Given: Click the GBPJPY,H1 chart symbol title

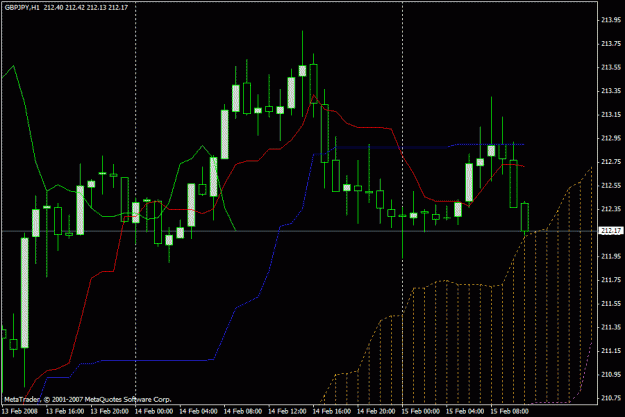Looking at the screenshot, I should click(22, 7).
